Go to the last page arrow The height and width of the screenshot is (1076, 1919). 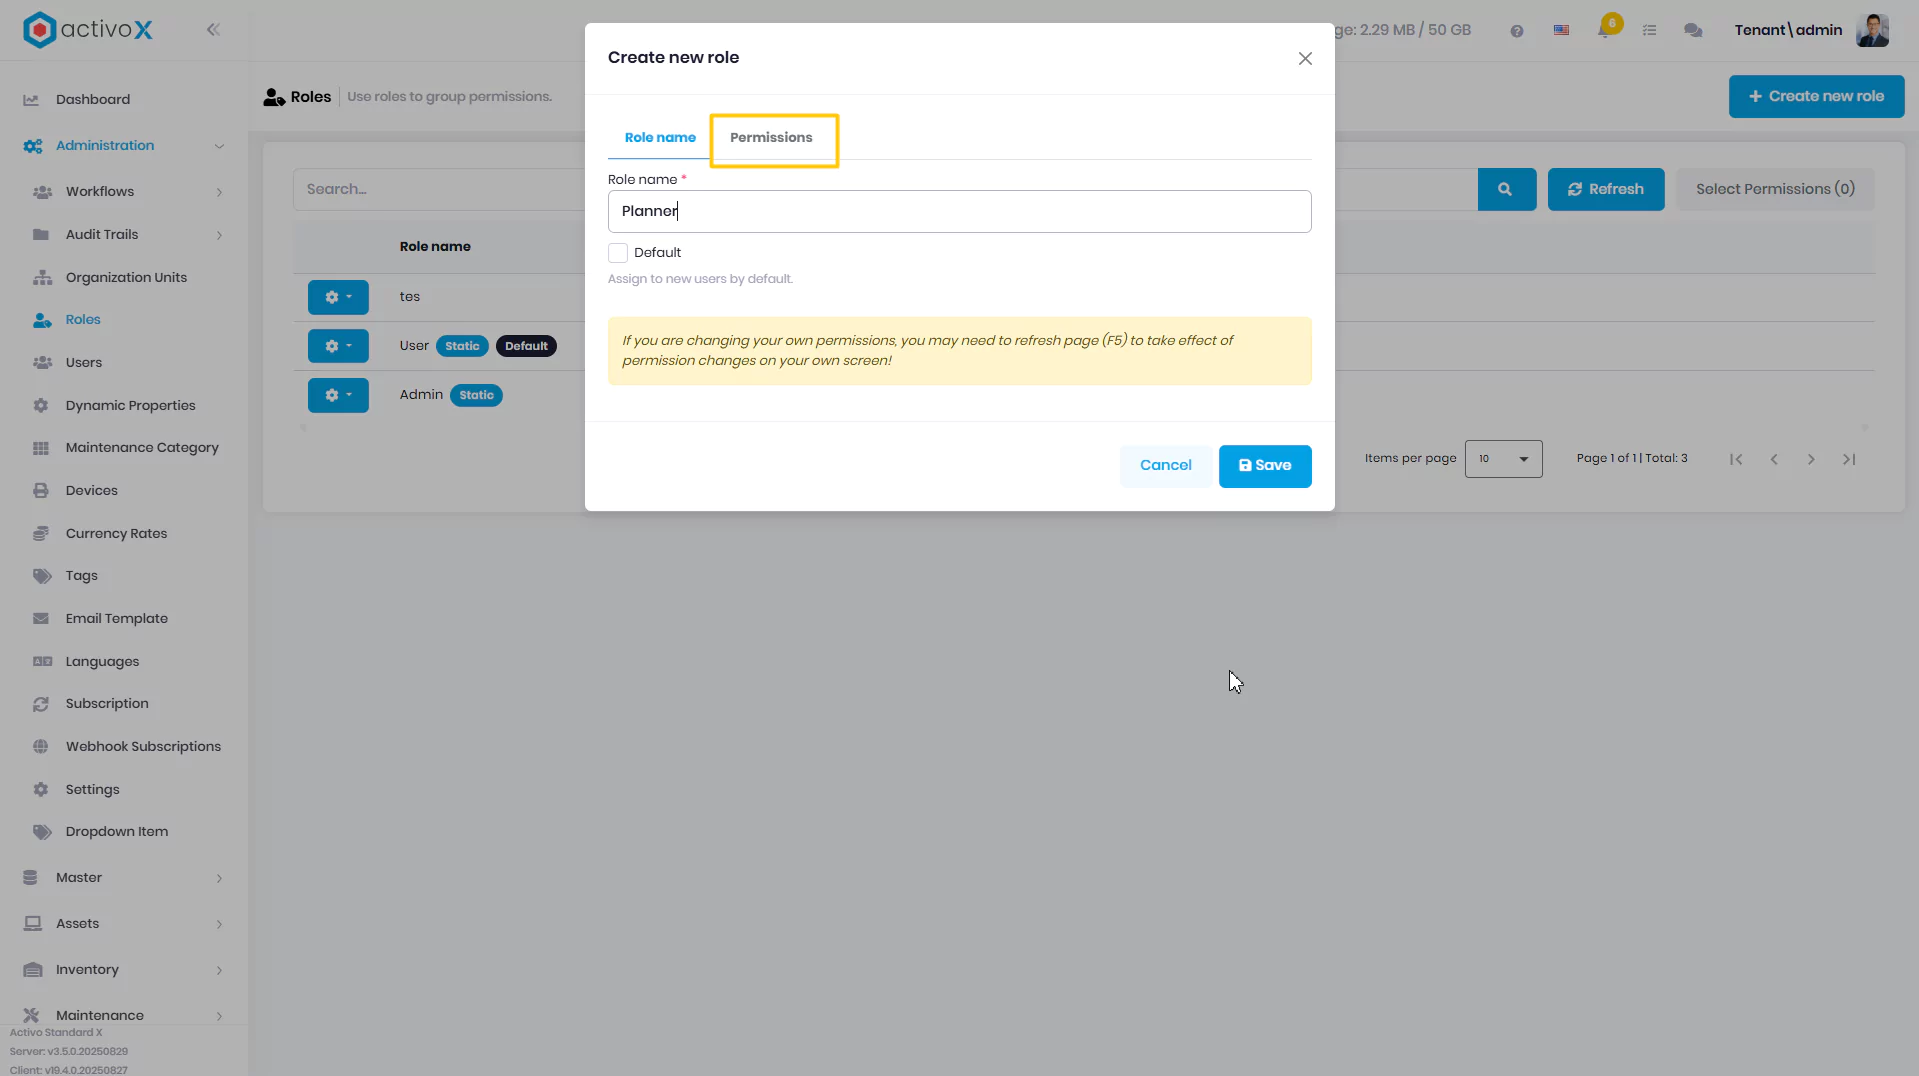tap(1848, 459)
